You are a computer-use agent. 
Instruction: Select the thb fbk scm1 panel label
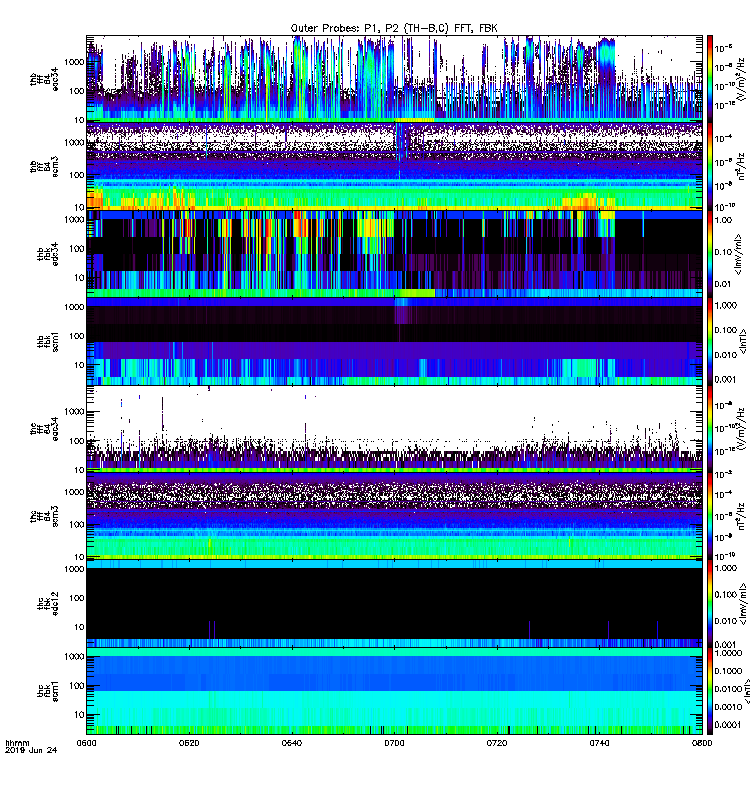(x=48, y=342)
